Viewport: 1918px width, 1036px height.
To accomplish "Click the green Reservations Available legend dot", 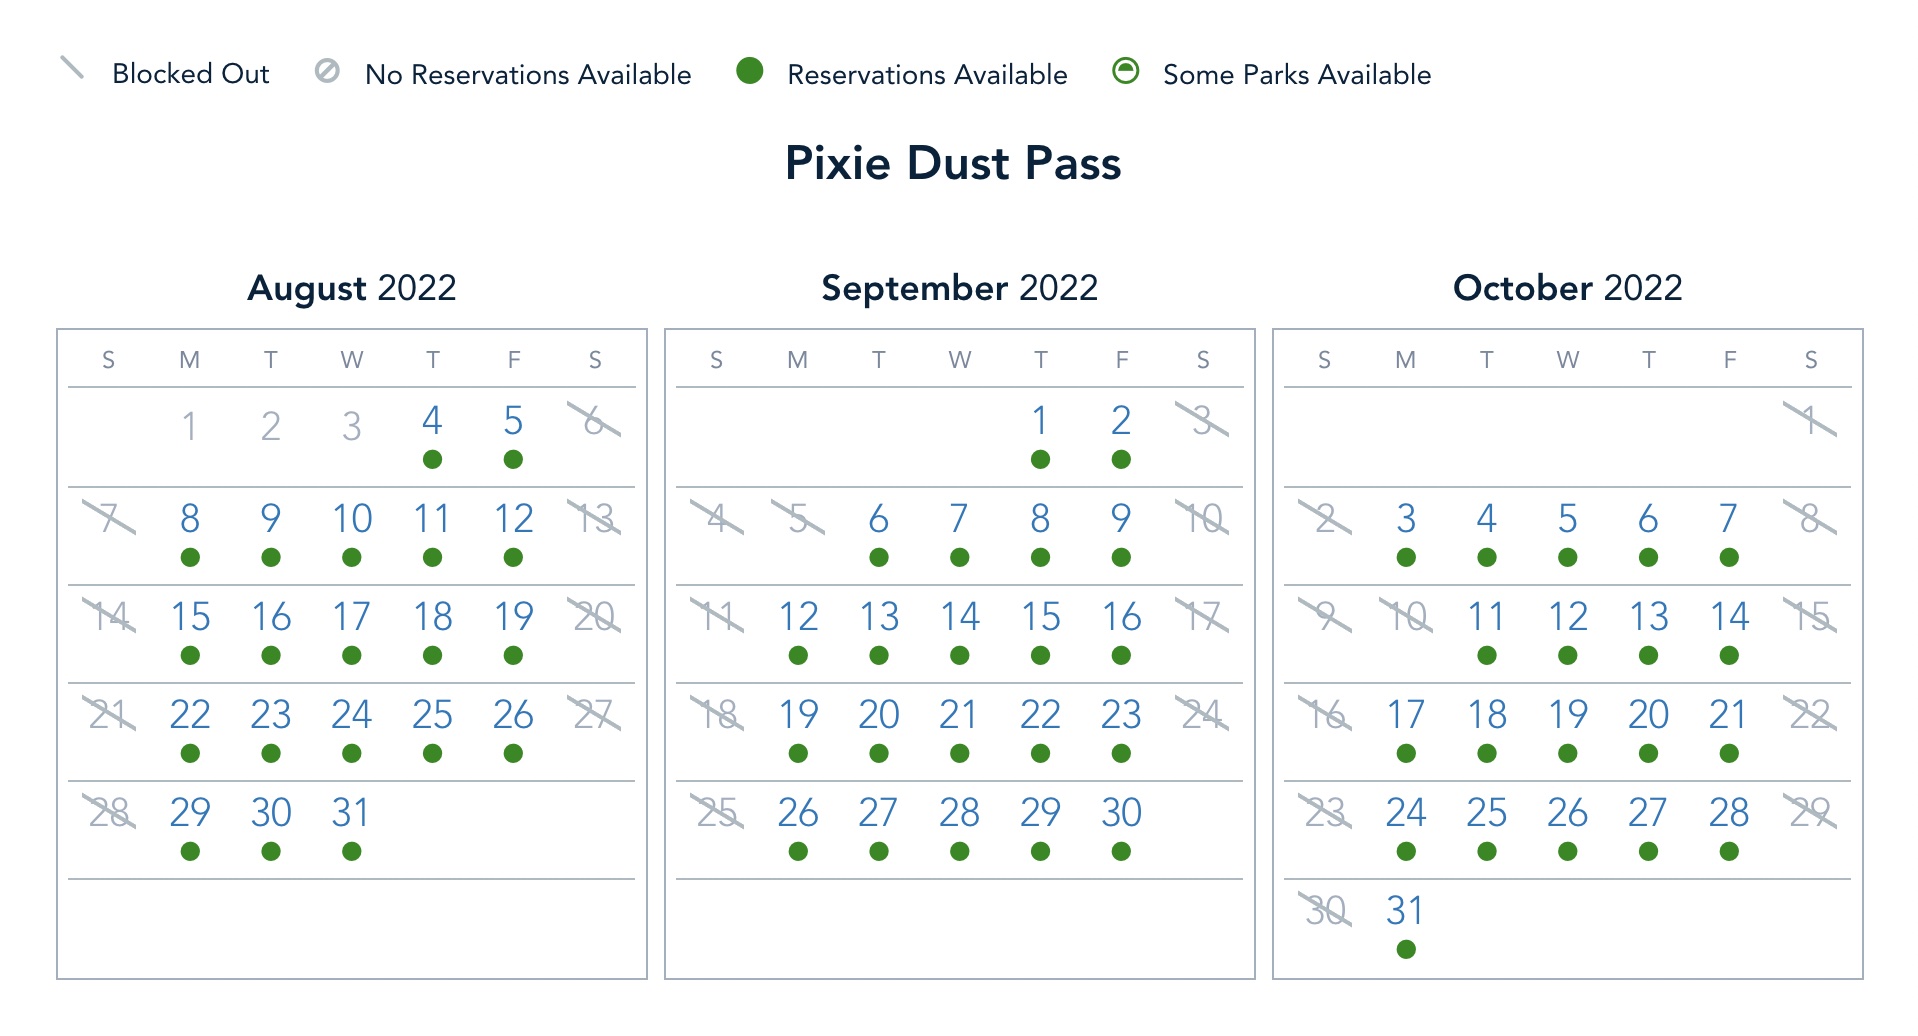I will (749, 71).
